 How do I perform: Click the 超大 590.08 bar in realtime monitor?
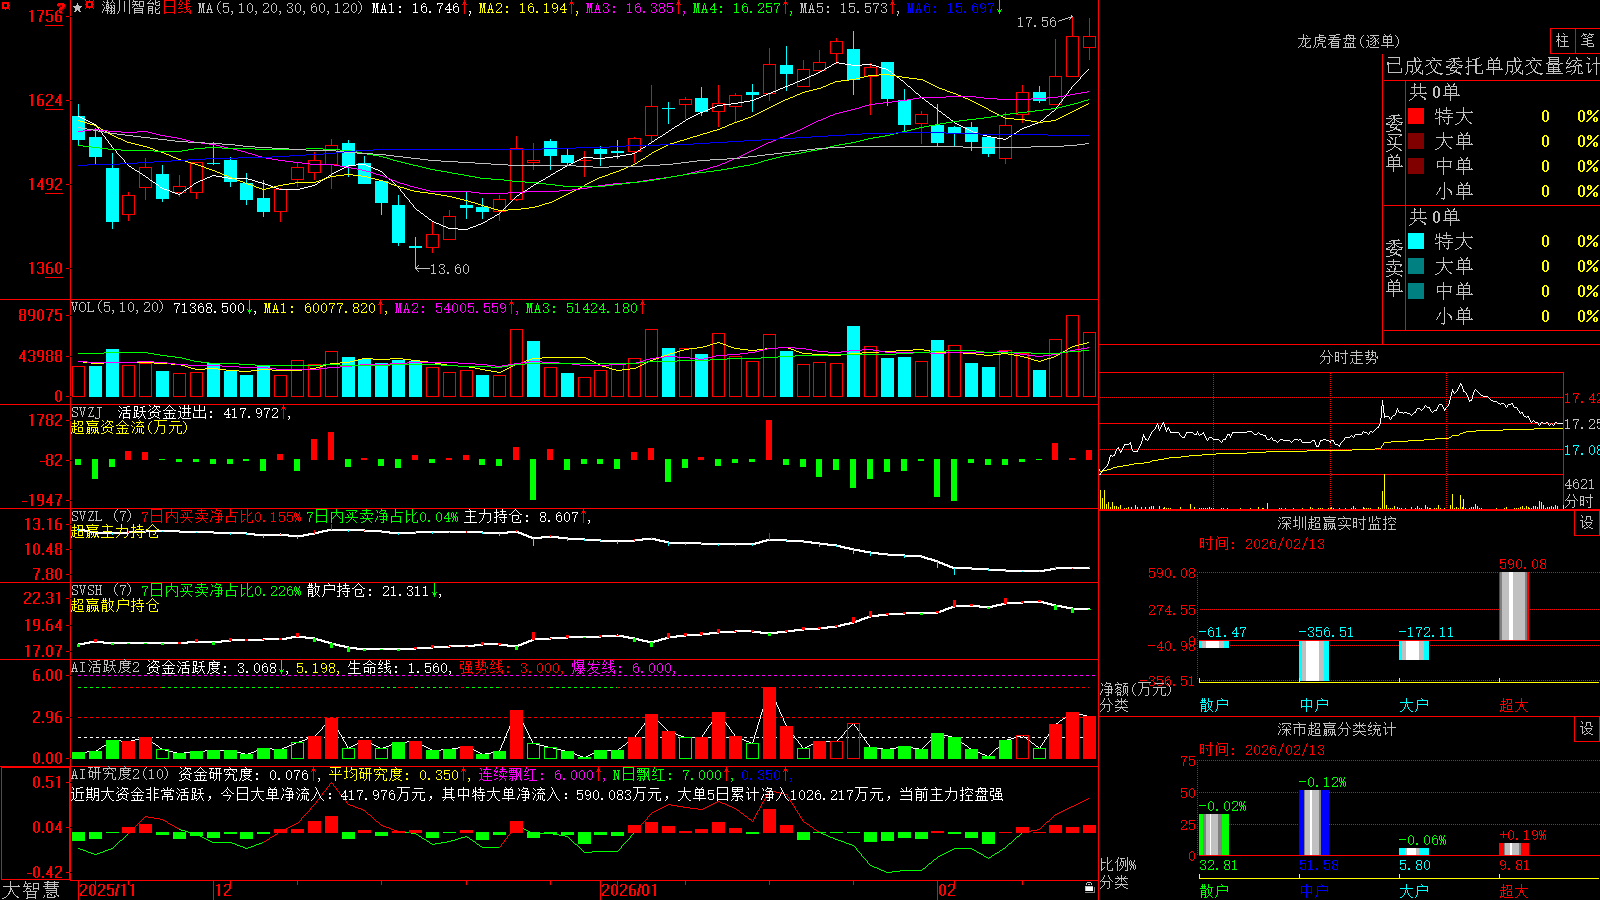[1514, 606]
